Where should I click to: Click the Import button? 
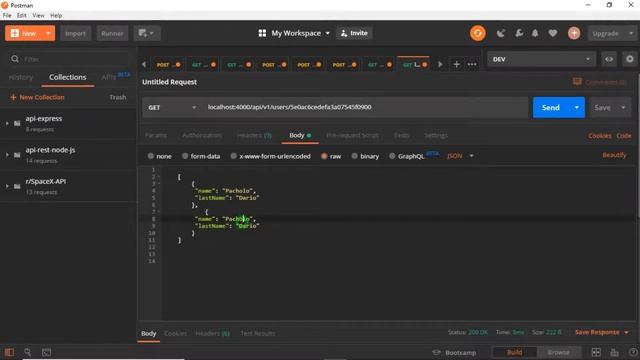coord(76,33)
